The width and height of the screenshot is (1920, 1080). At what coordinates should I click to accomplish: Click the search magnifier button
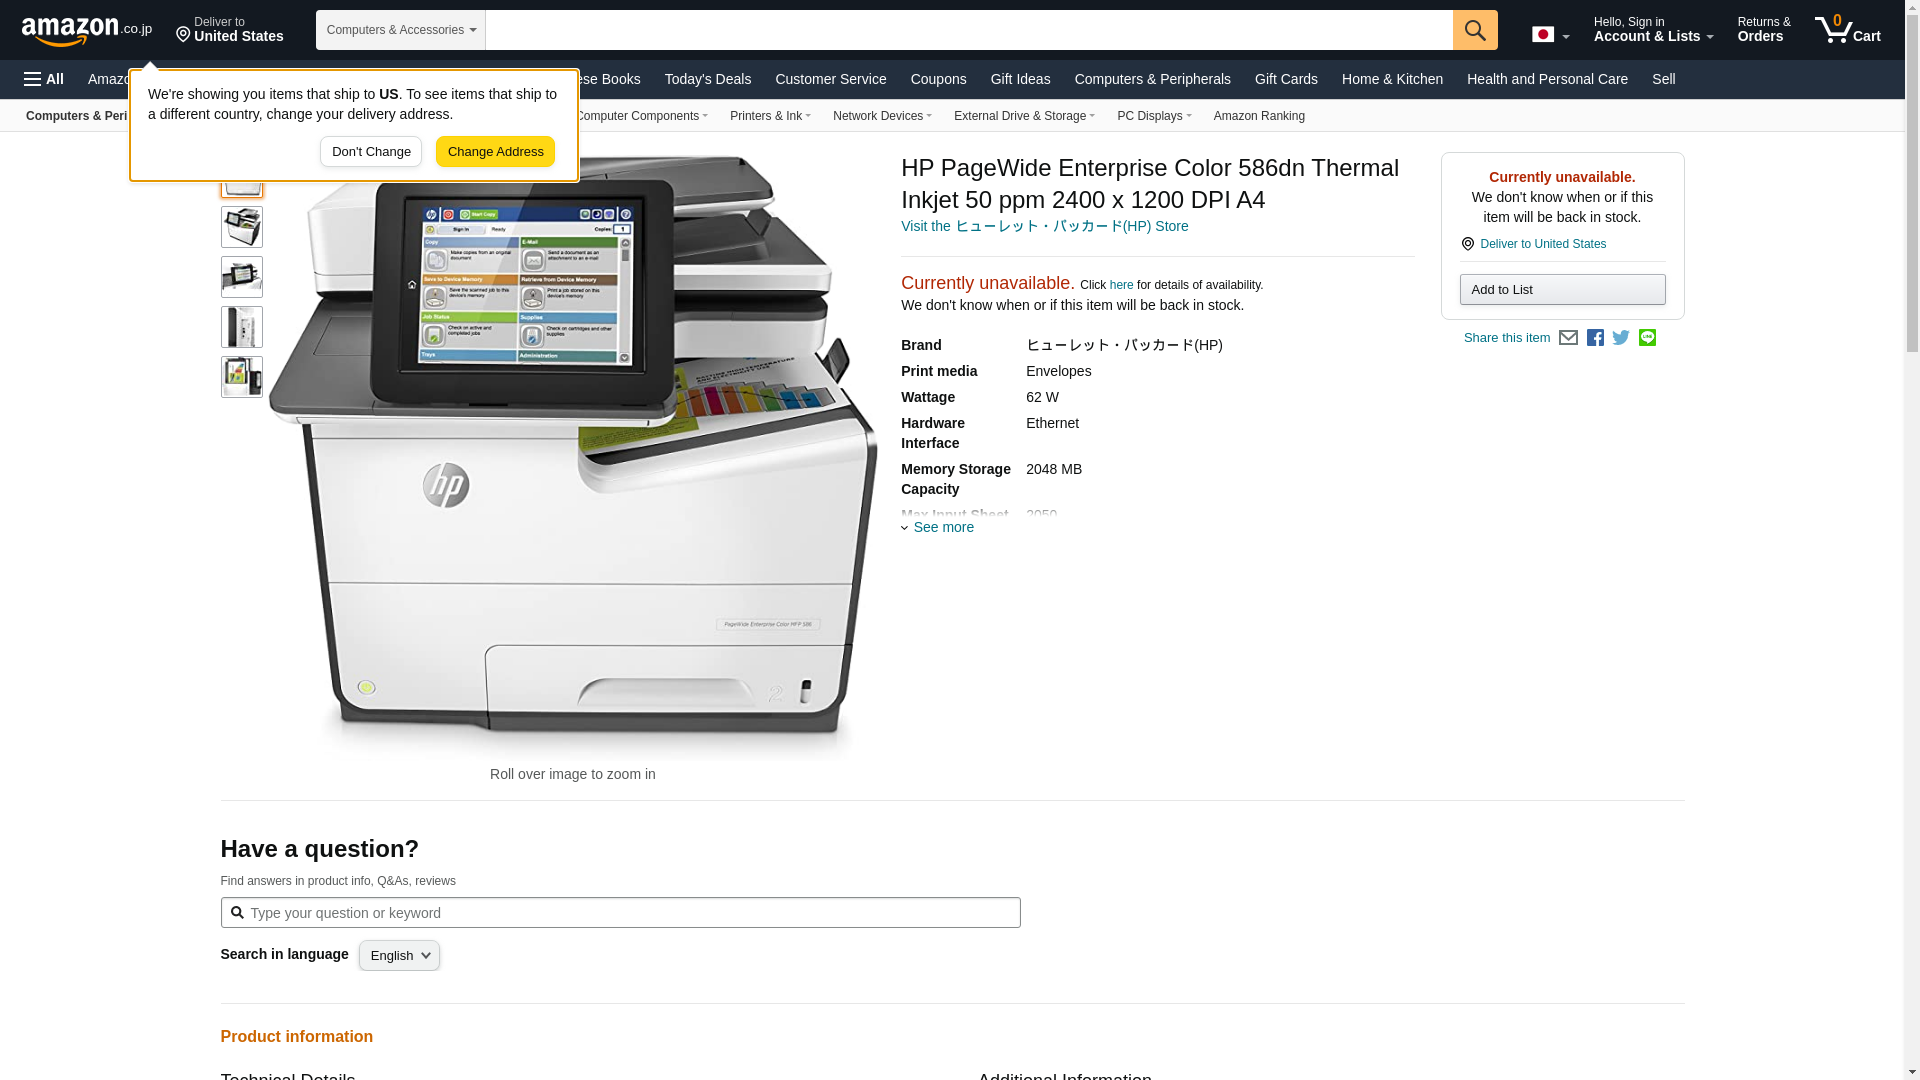click(1474, 30)
